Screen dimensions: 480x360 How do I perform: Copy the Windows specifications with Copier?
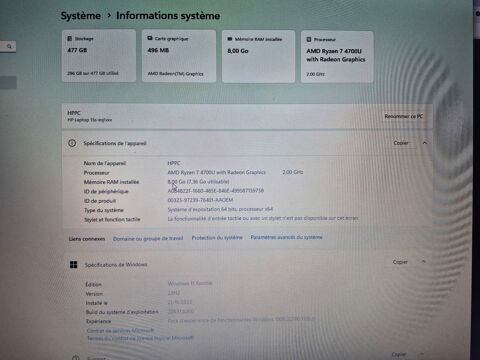(x=400, y=262)
